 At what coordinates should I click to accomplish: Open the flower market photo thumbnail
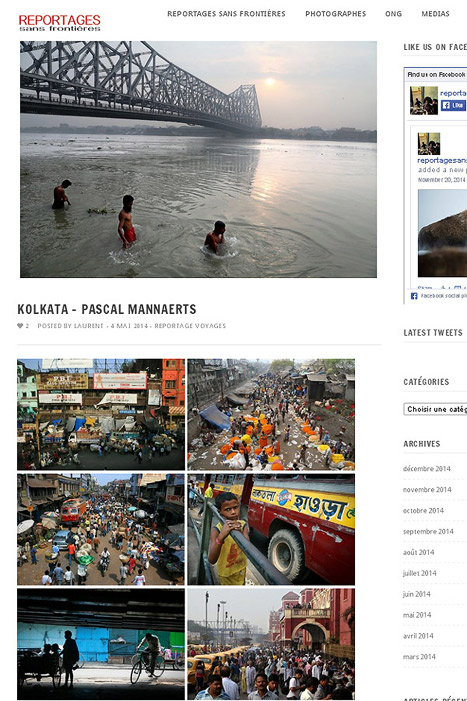point(271,414)
